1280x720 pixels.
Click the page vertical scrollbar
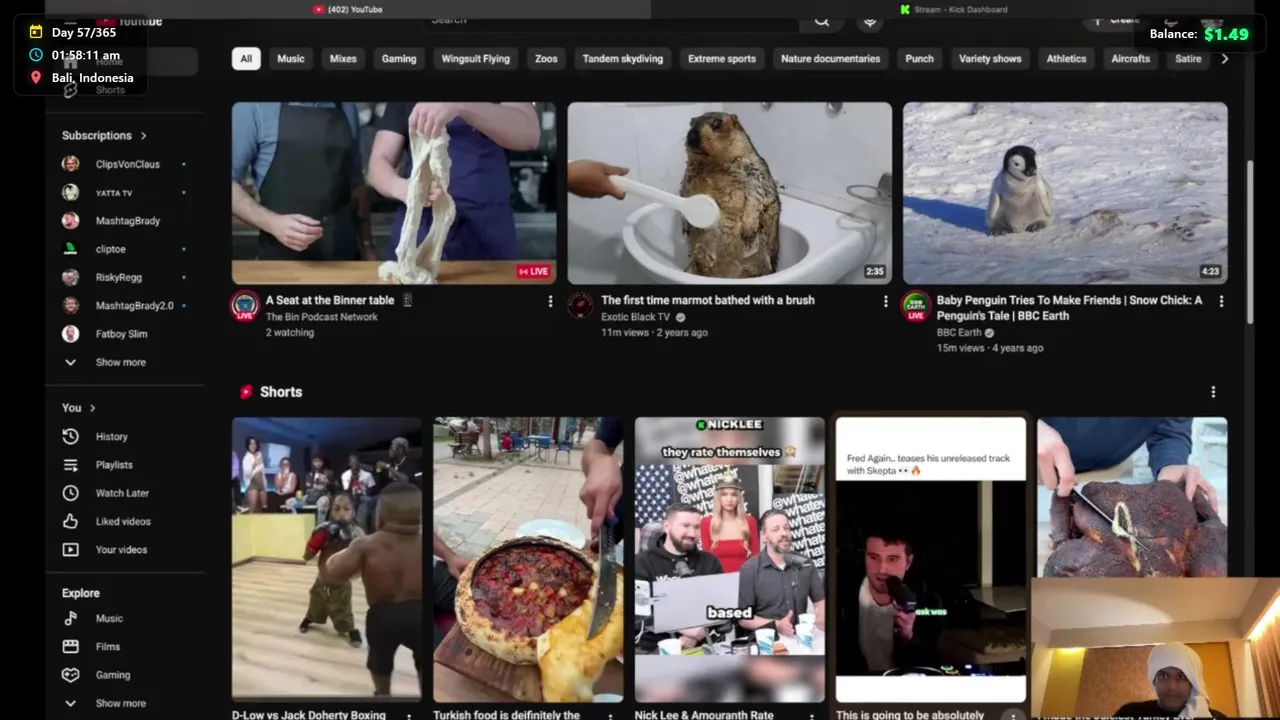click(1249, 240)
